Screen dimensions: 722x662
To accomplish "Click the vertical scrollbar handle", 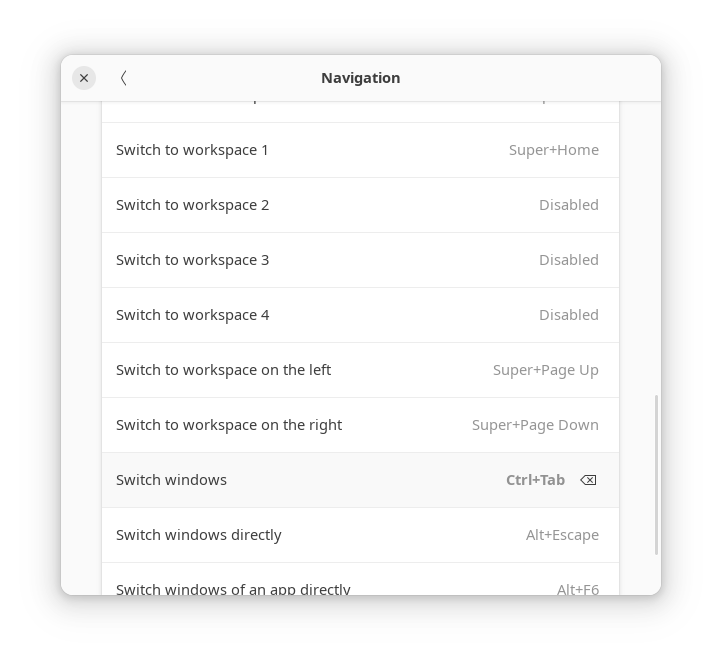I will (x=656, y=475).
